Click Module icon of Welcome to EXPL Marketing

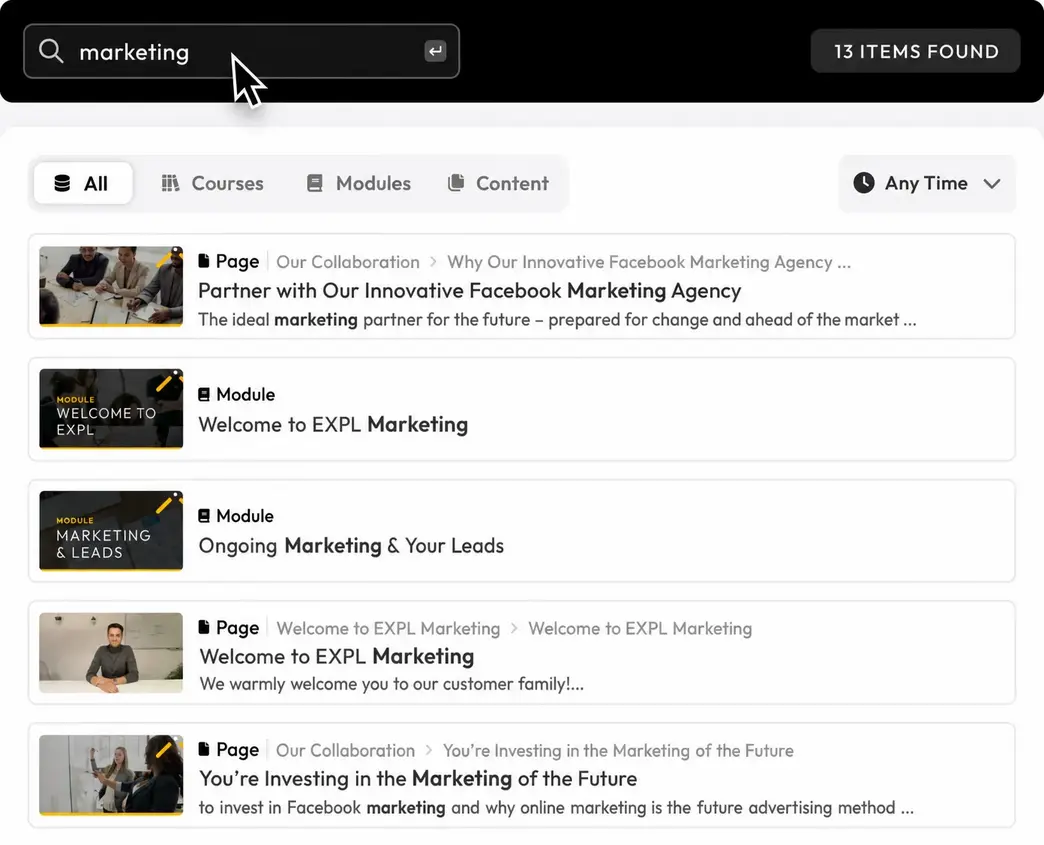(204, 394)
